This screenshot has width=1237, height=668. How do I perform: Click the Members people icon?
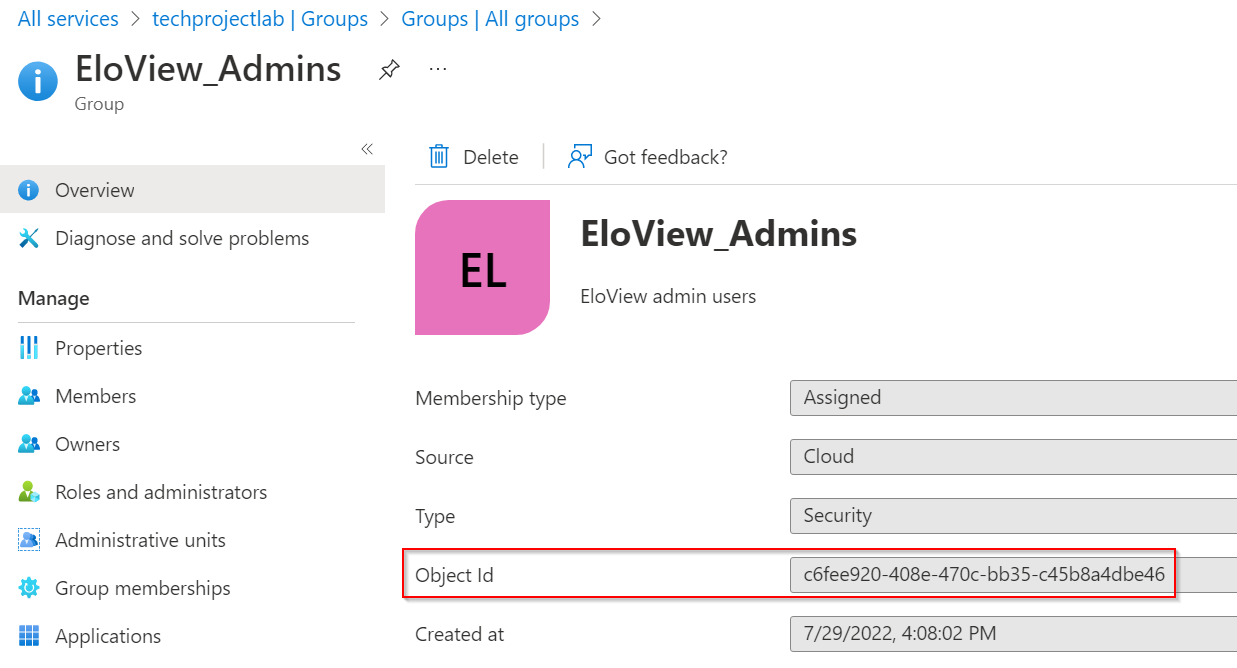click(29, 396)
